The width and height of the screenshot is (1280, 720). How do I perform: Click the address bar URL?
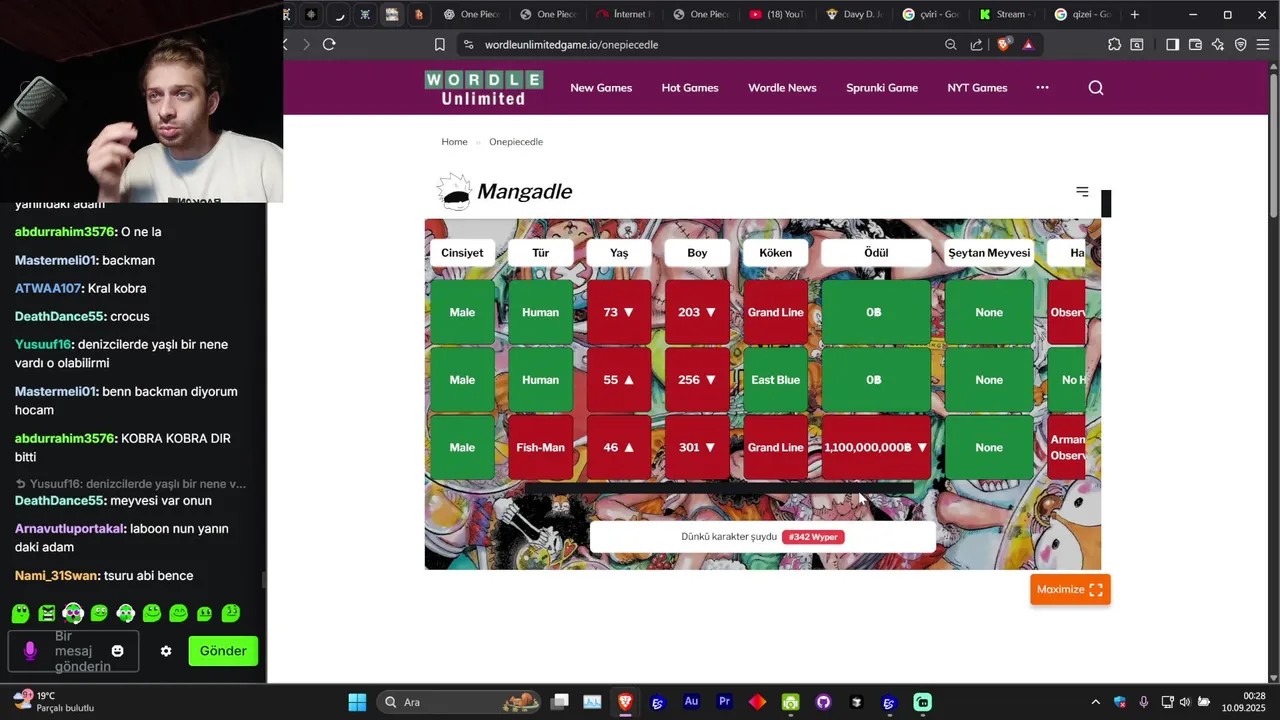pos(571,45)
